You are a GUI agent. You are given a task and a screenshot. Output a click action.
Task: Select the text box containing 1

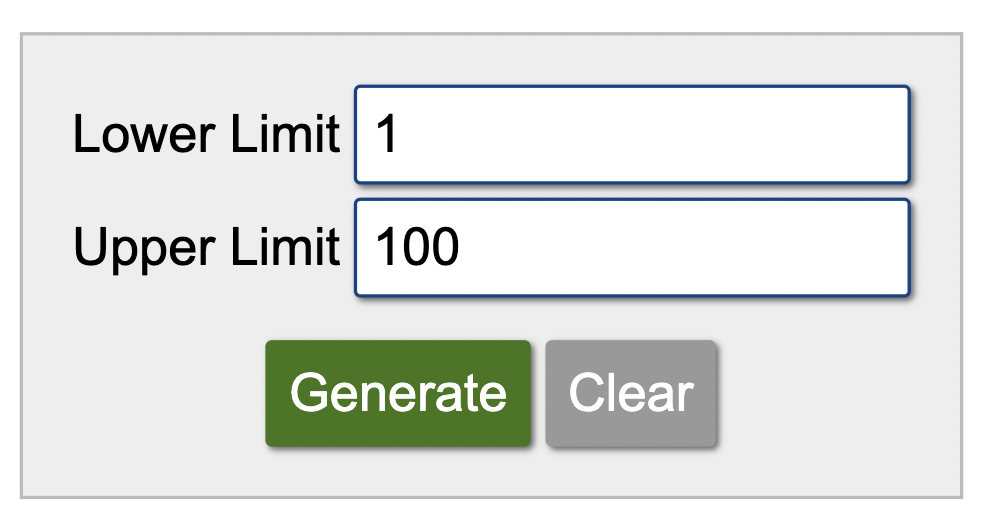coord(631,135)
